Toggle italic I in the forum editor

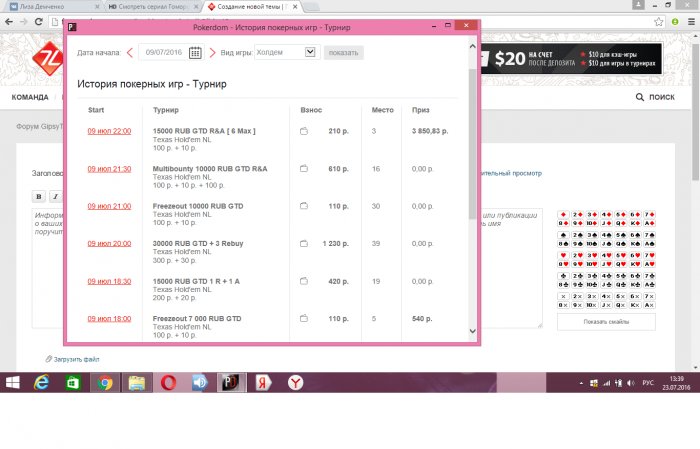tap(55, 196)
